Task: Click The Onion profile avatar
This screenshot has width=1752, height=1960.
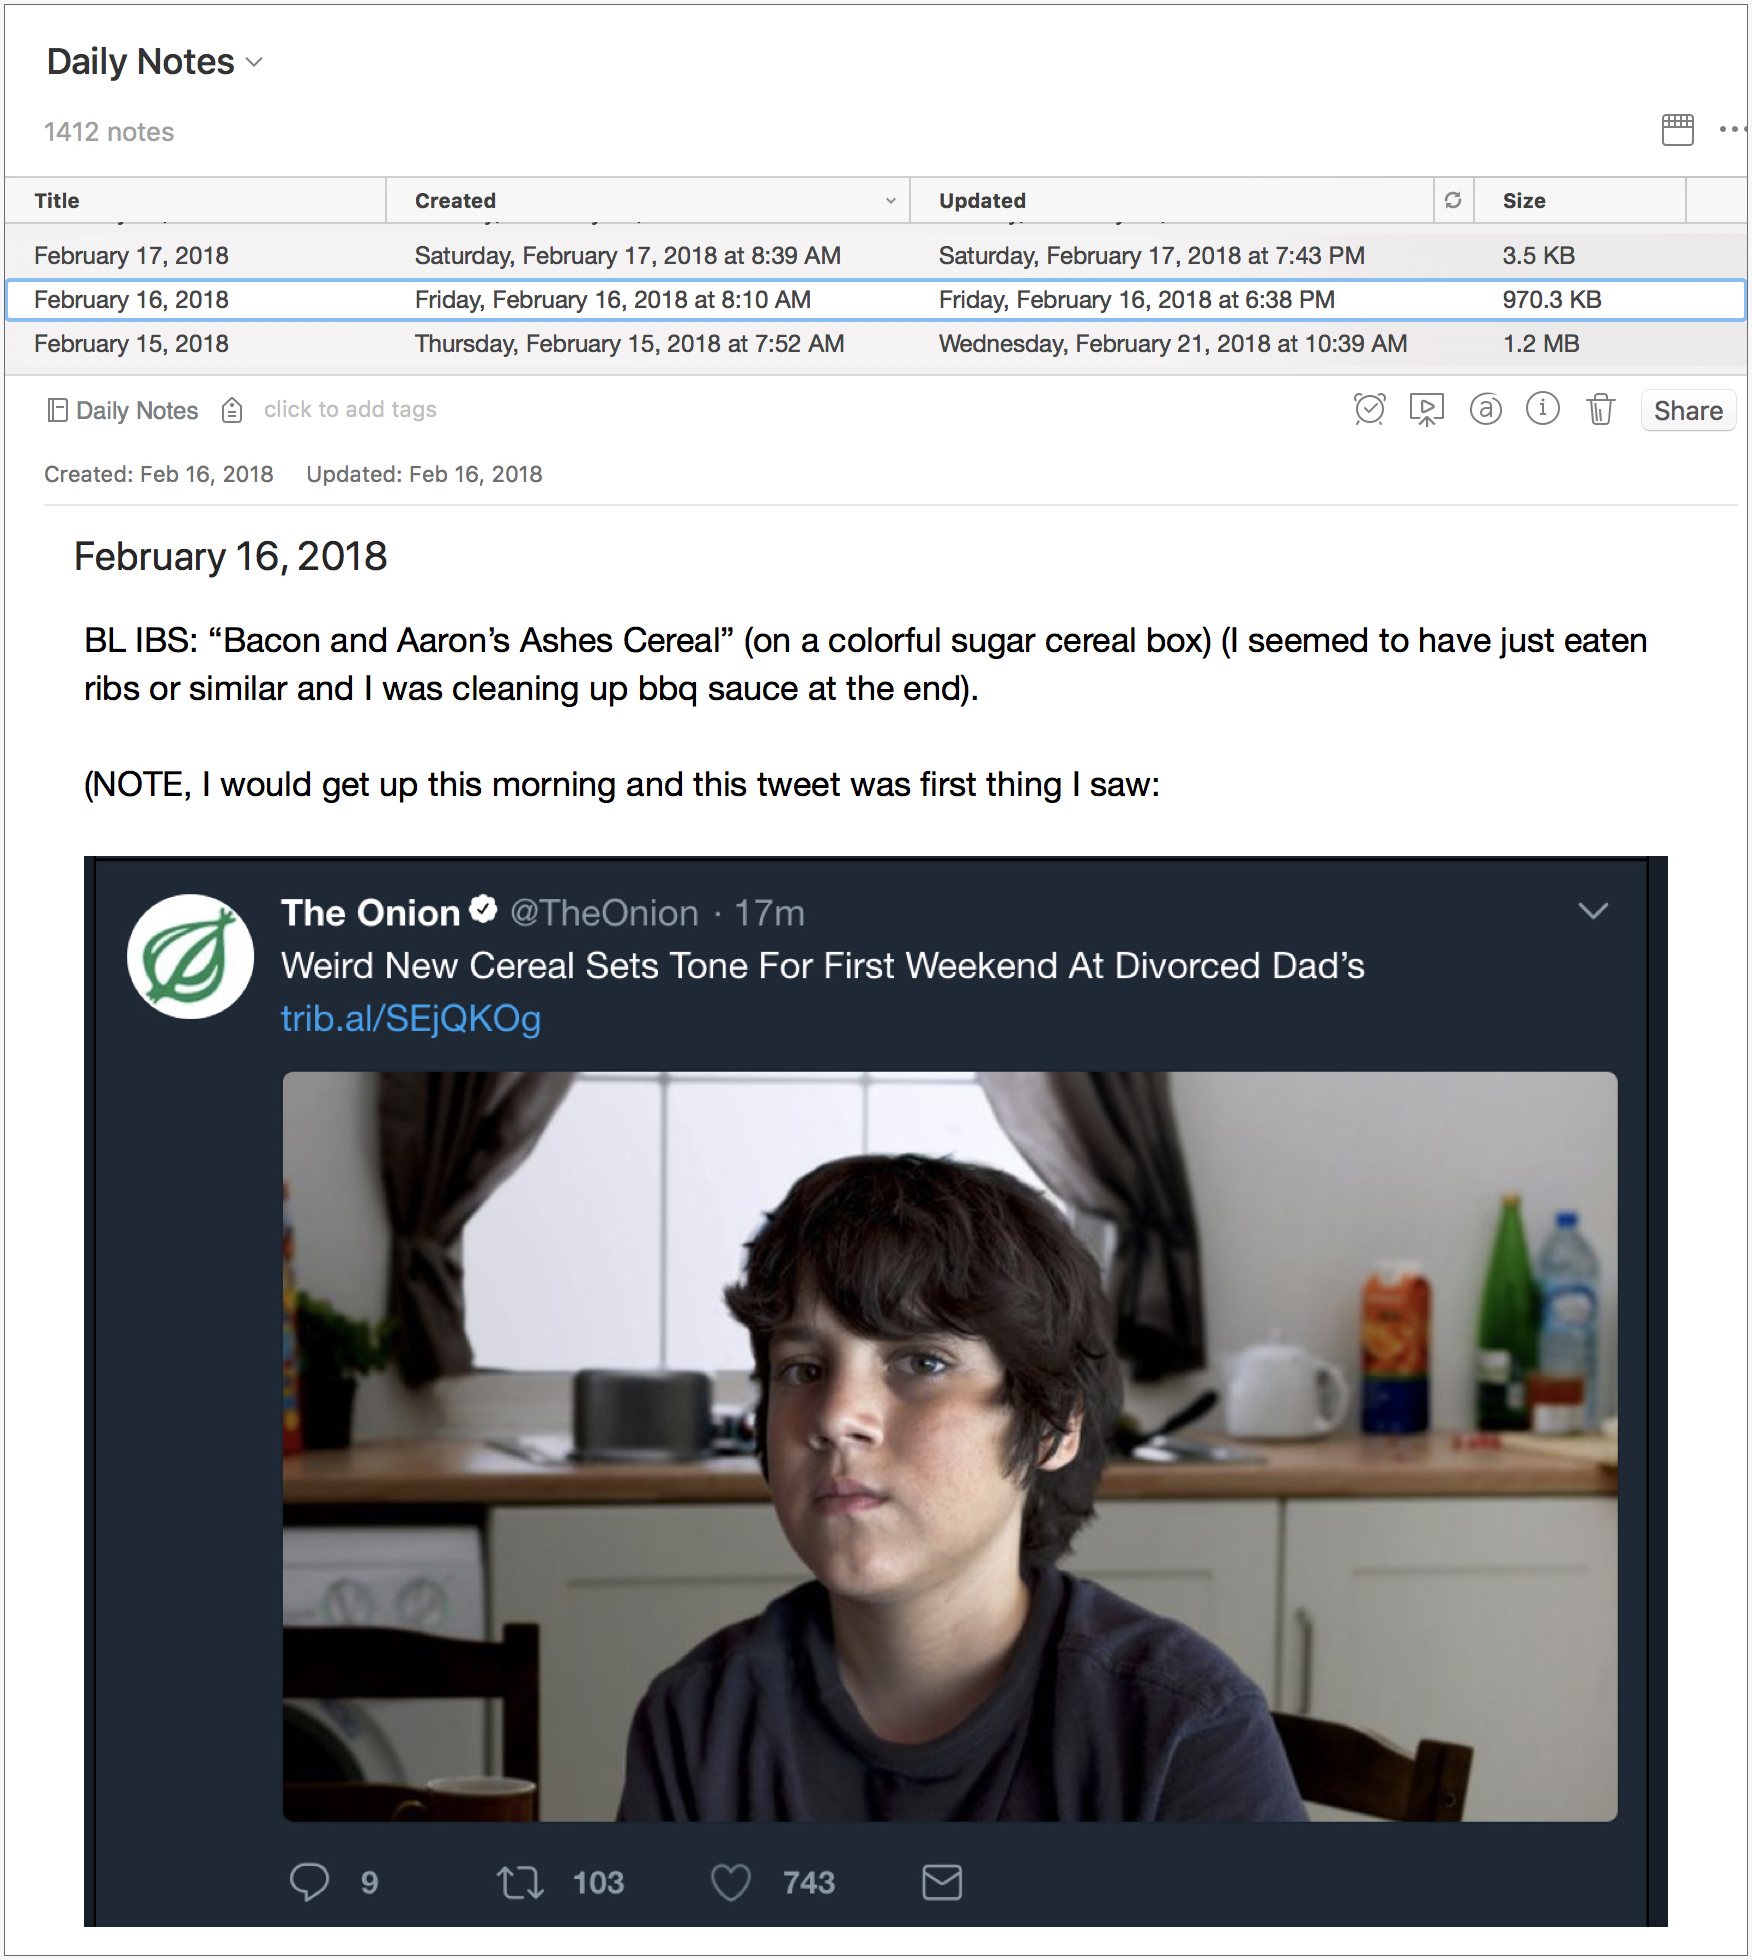Action: point(190,956)
